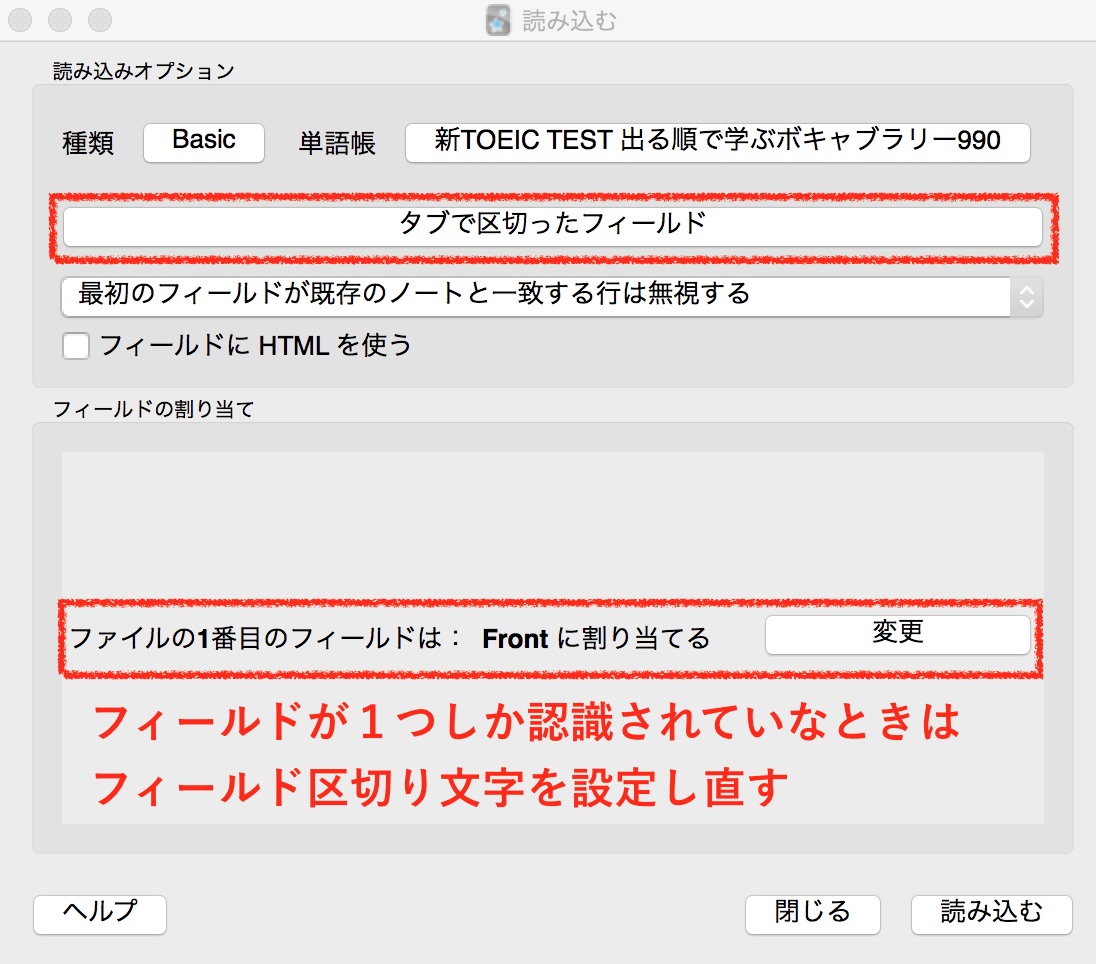1096x964 pixels.
Task: Click the ファイルの1番目のフィールドは label text
Action: tap(265, 638)
